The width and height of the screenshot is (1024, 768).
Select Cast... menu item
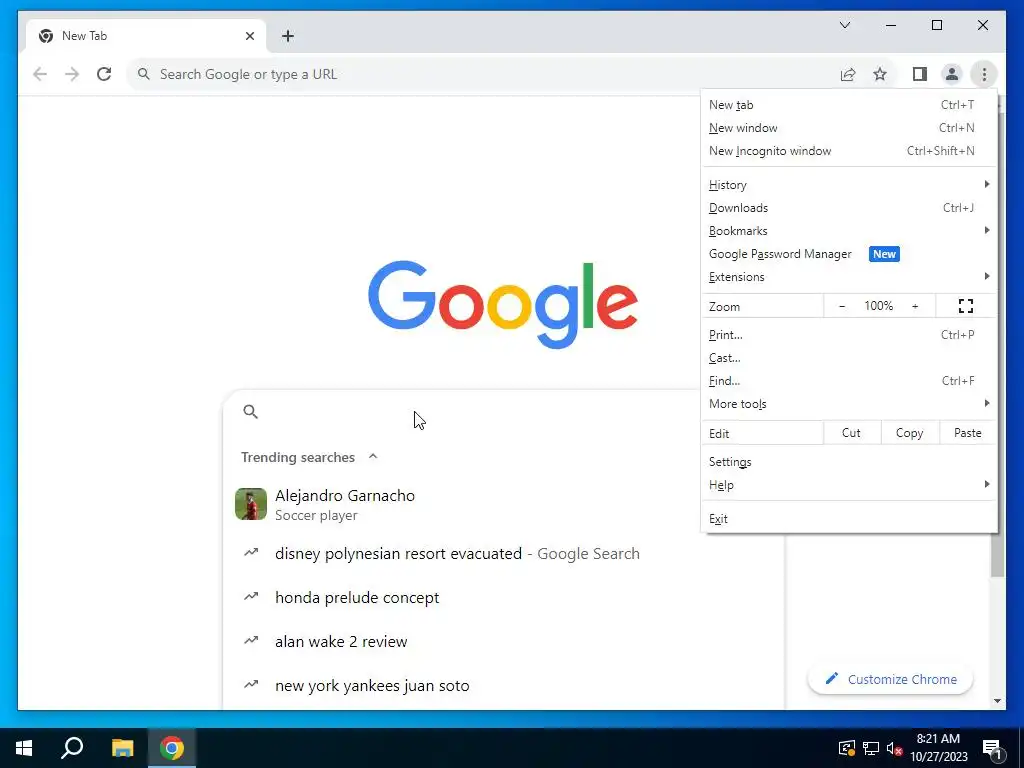[x=849, y=358]
